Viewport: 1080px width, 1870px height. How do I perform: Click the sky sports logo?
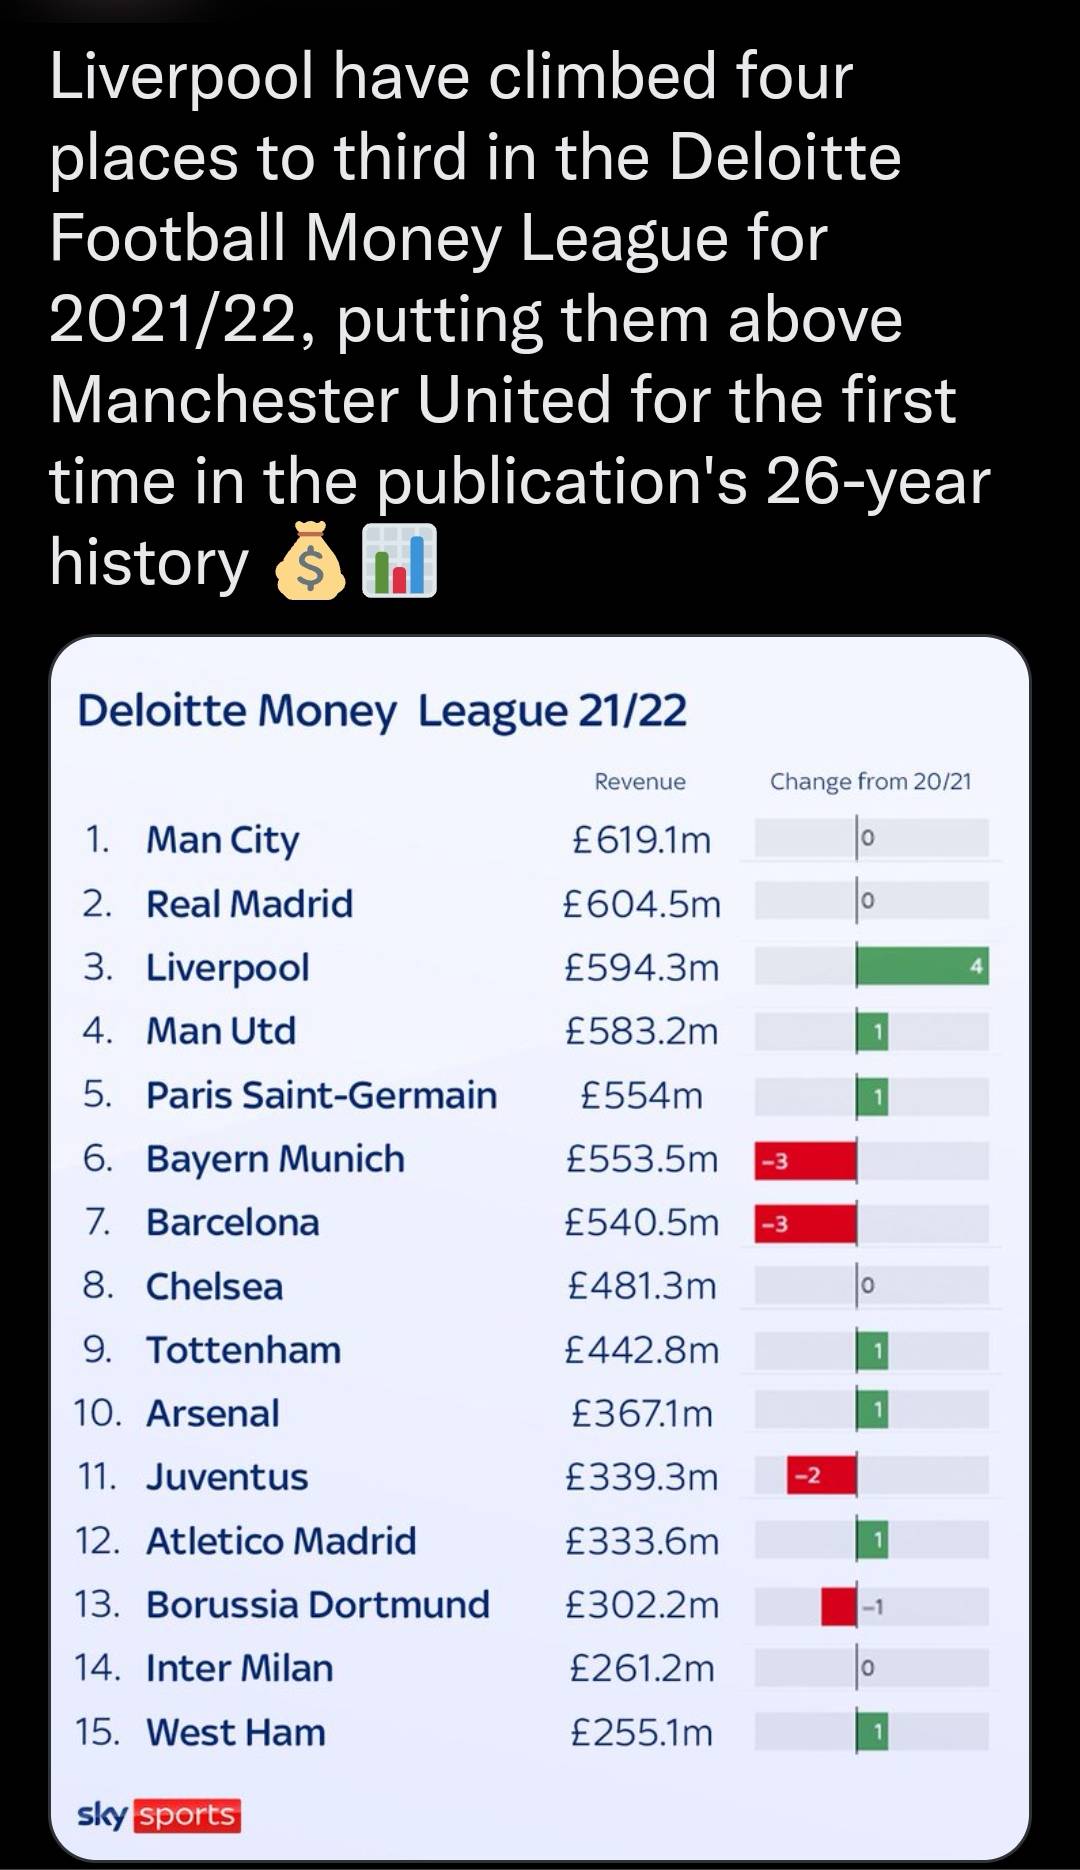click(x=159, y=1814)
